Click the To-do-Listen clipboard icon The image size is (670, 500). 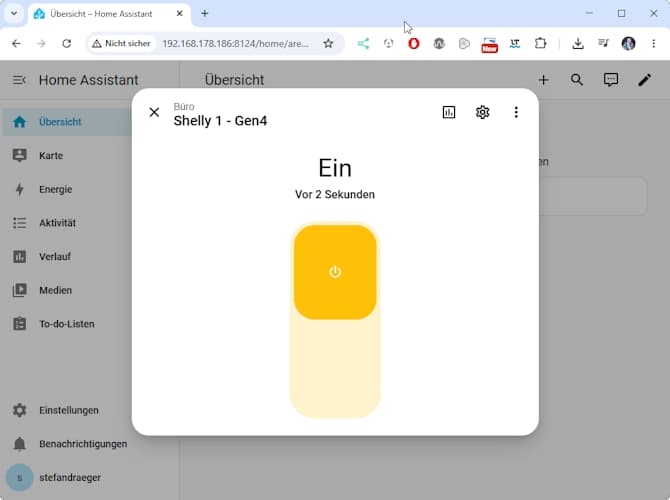click(19, 324)
